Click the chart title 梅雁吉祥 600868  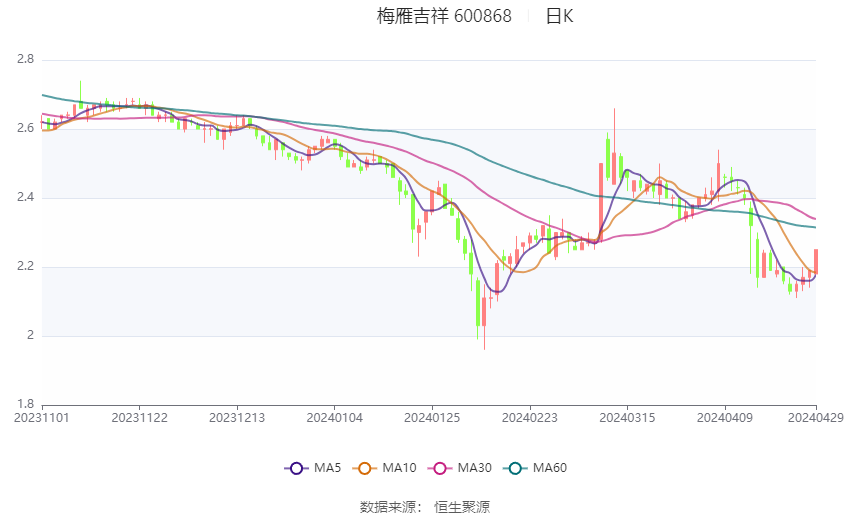tap(444, 16)
